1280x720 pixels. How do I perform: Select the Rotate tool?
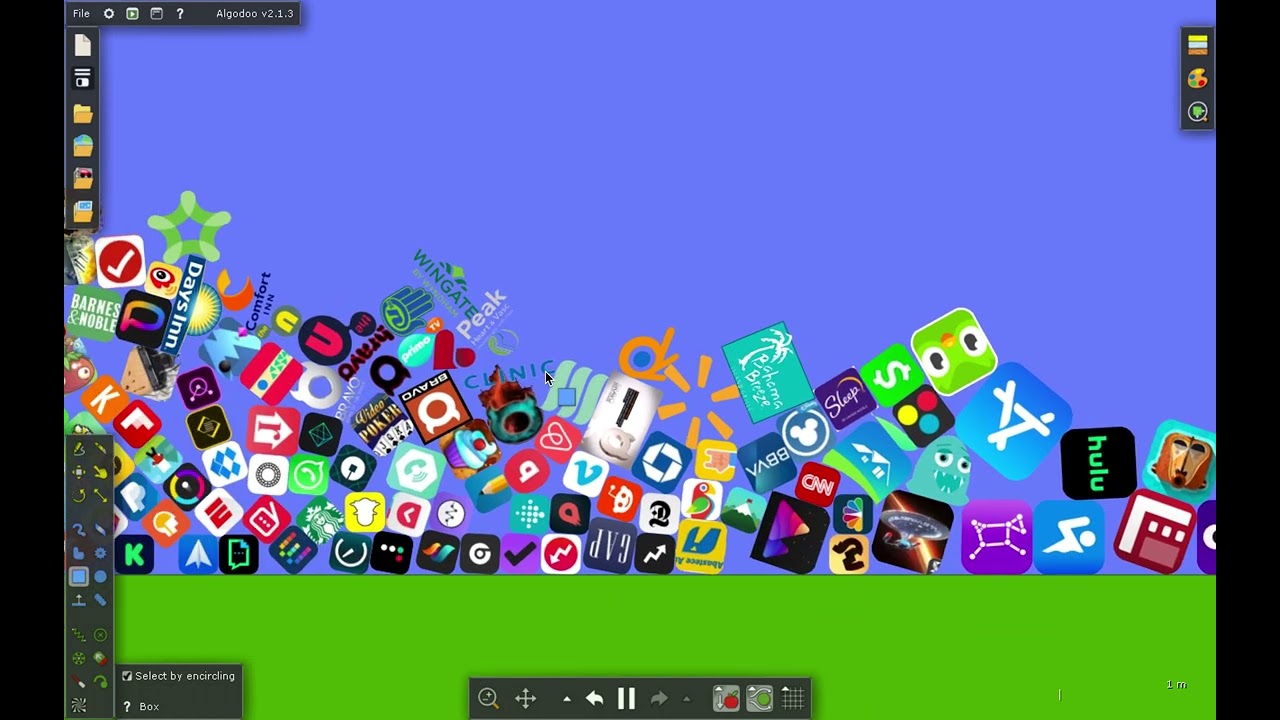(x=79, y=495)
